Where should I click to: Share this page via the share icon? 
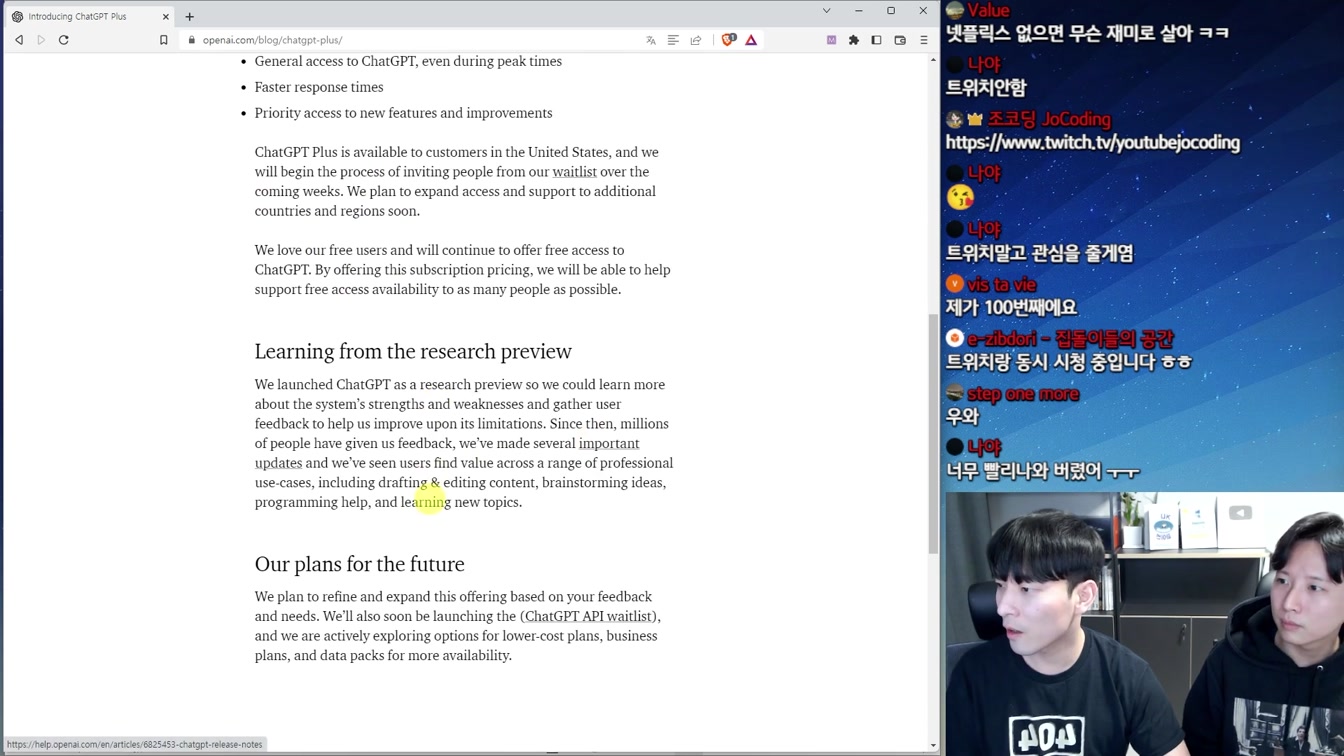click(696, 40)
